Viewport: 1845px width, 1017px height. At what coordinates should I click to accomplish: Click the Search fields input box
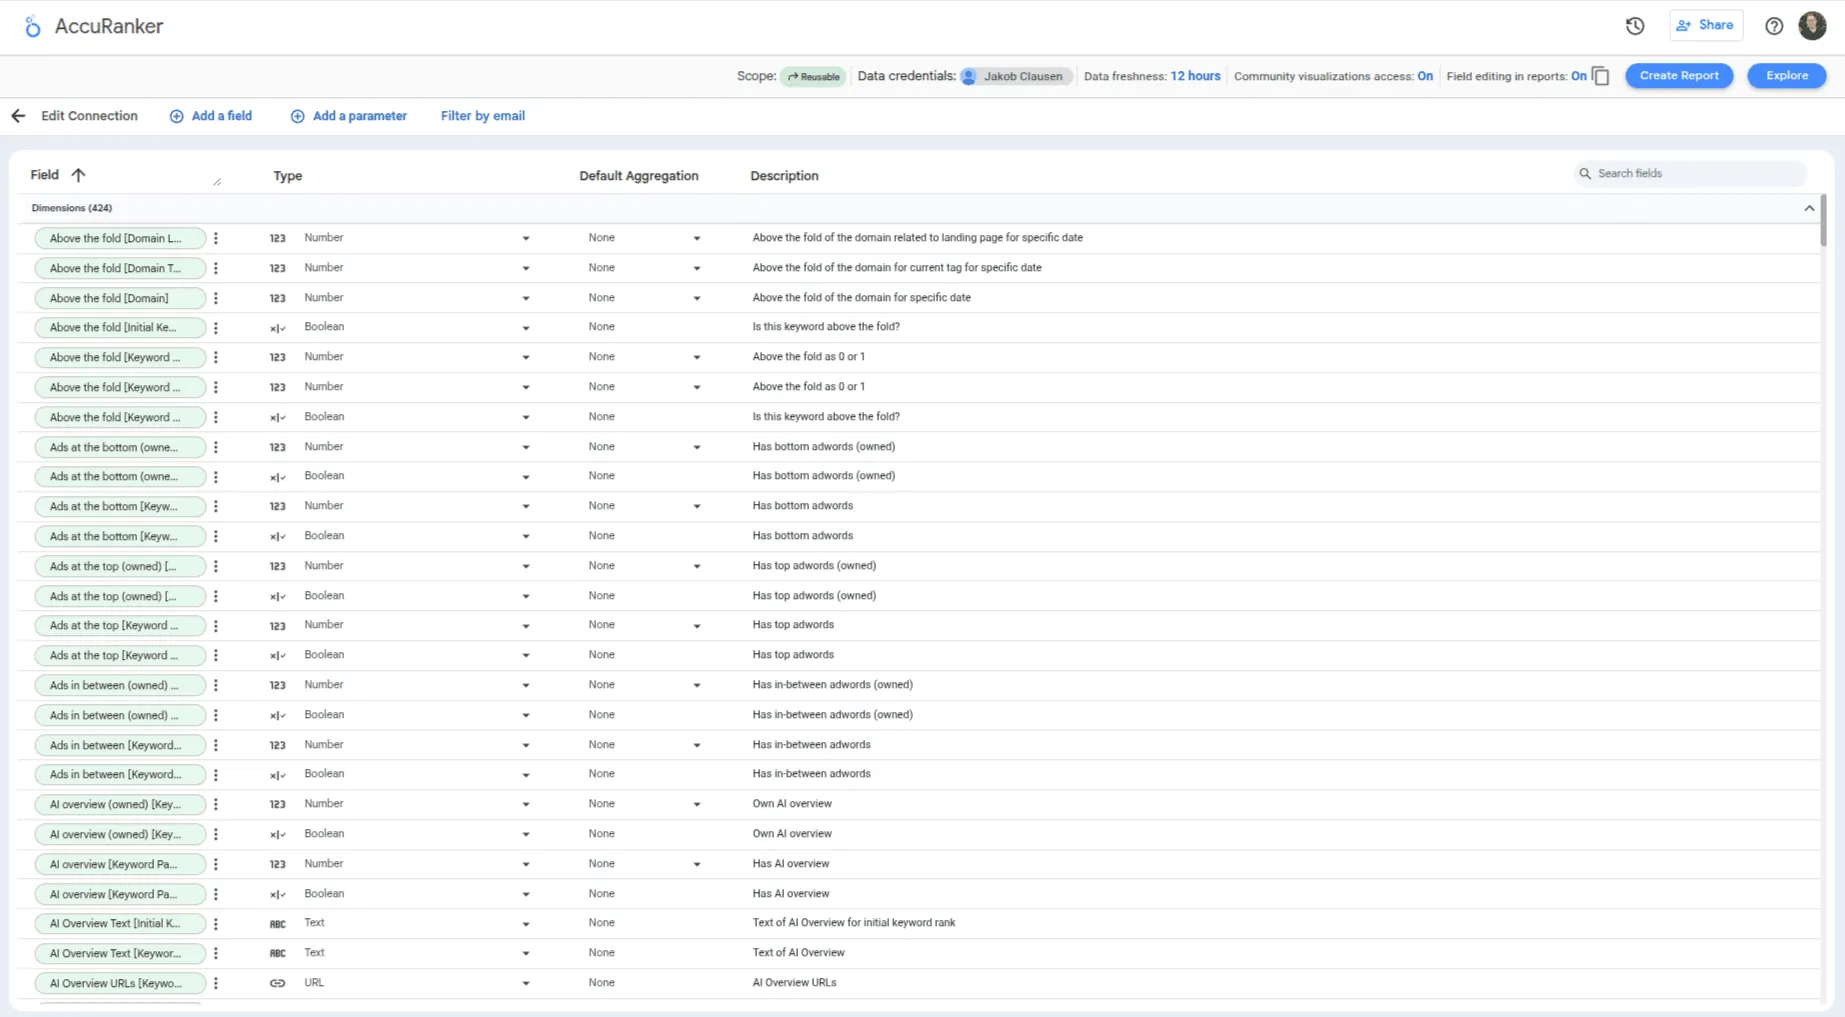(x=1696, y=174)
